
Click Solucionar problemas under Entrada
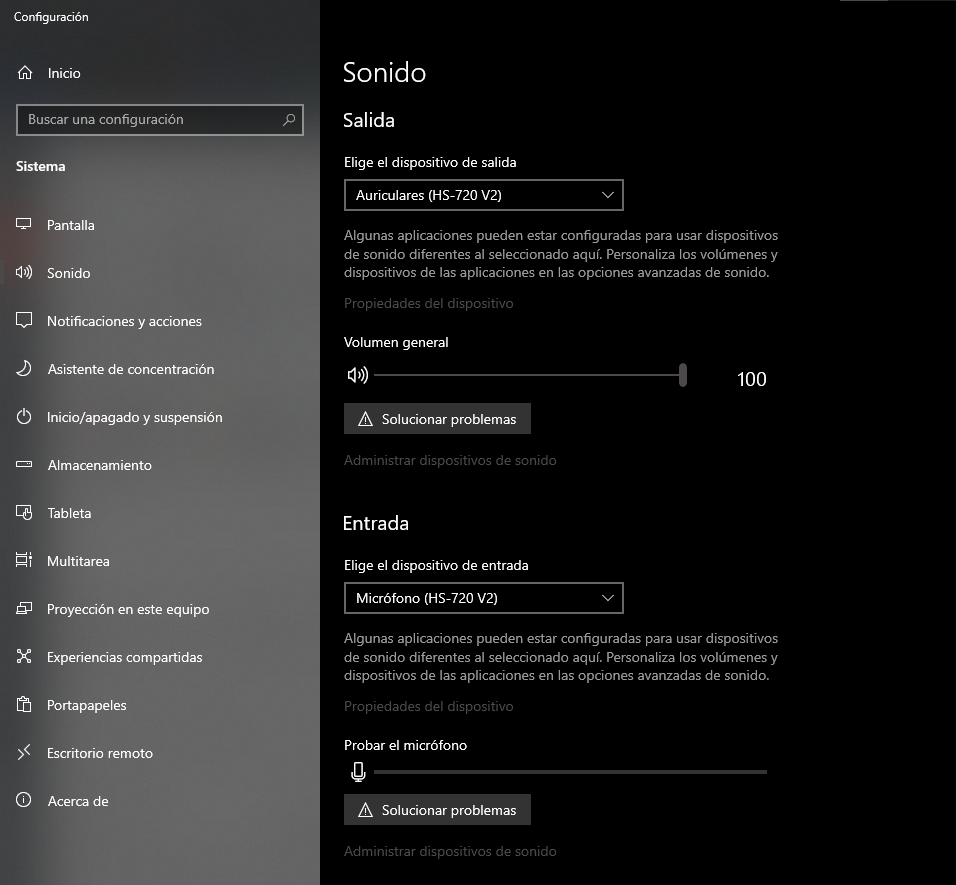[x=437, y=810]
